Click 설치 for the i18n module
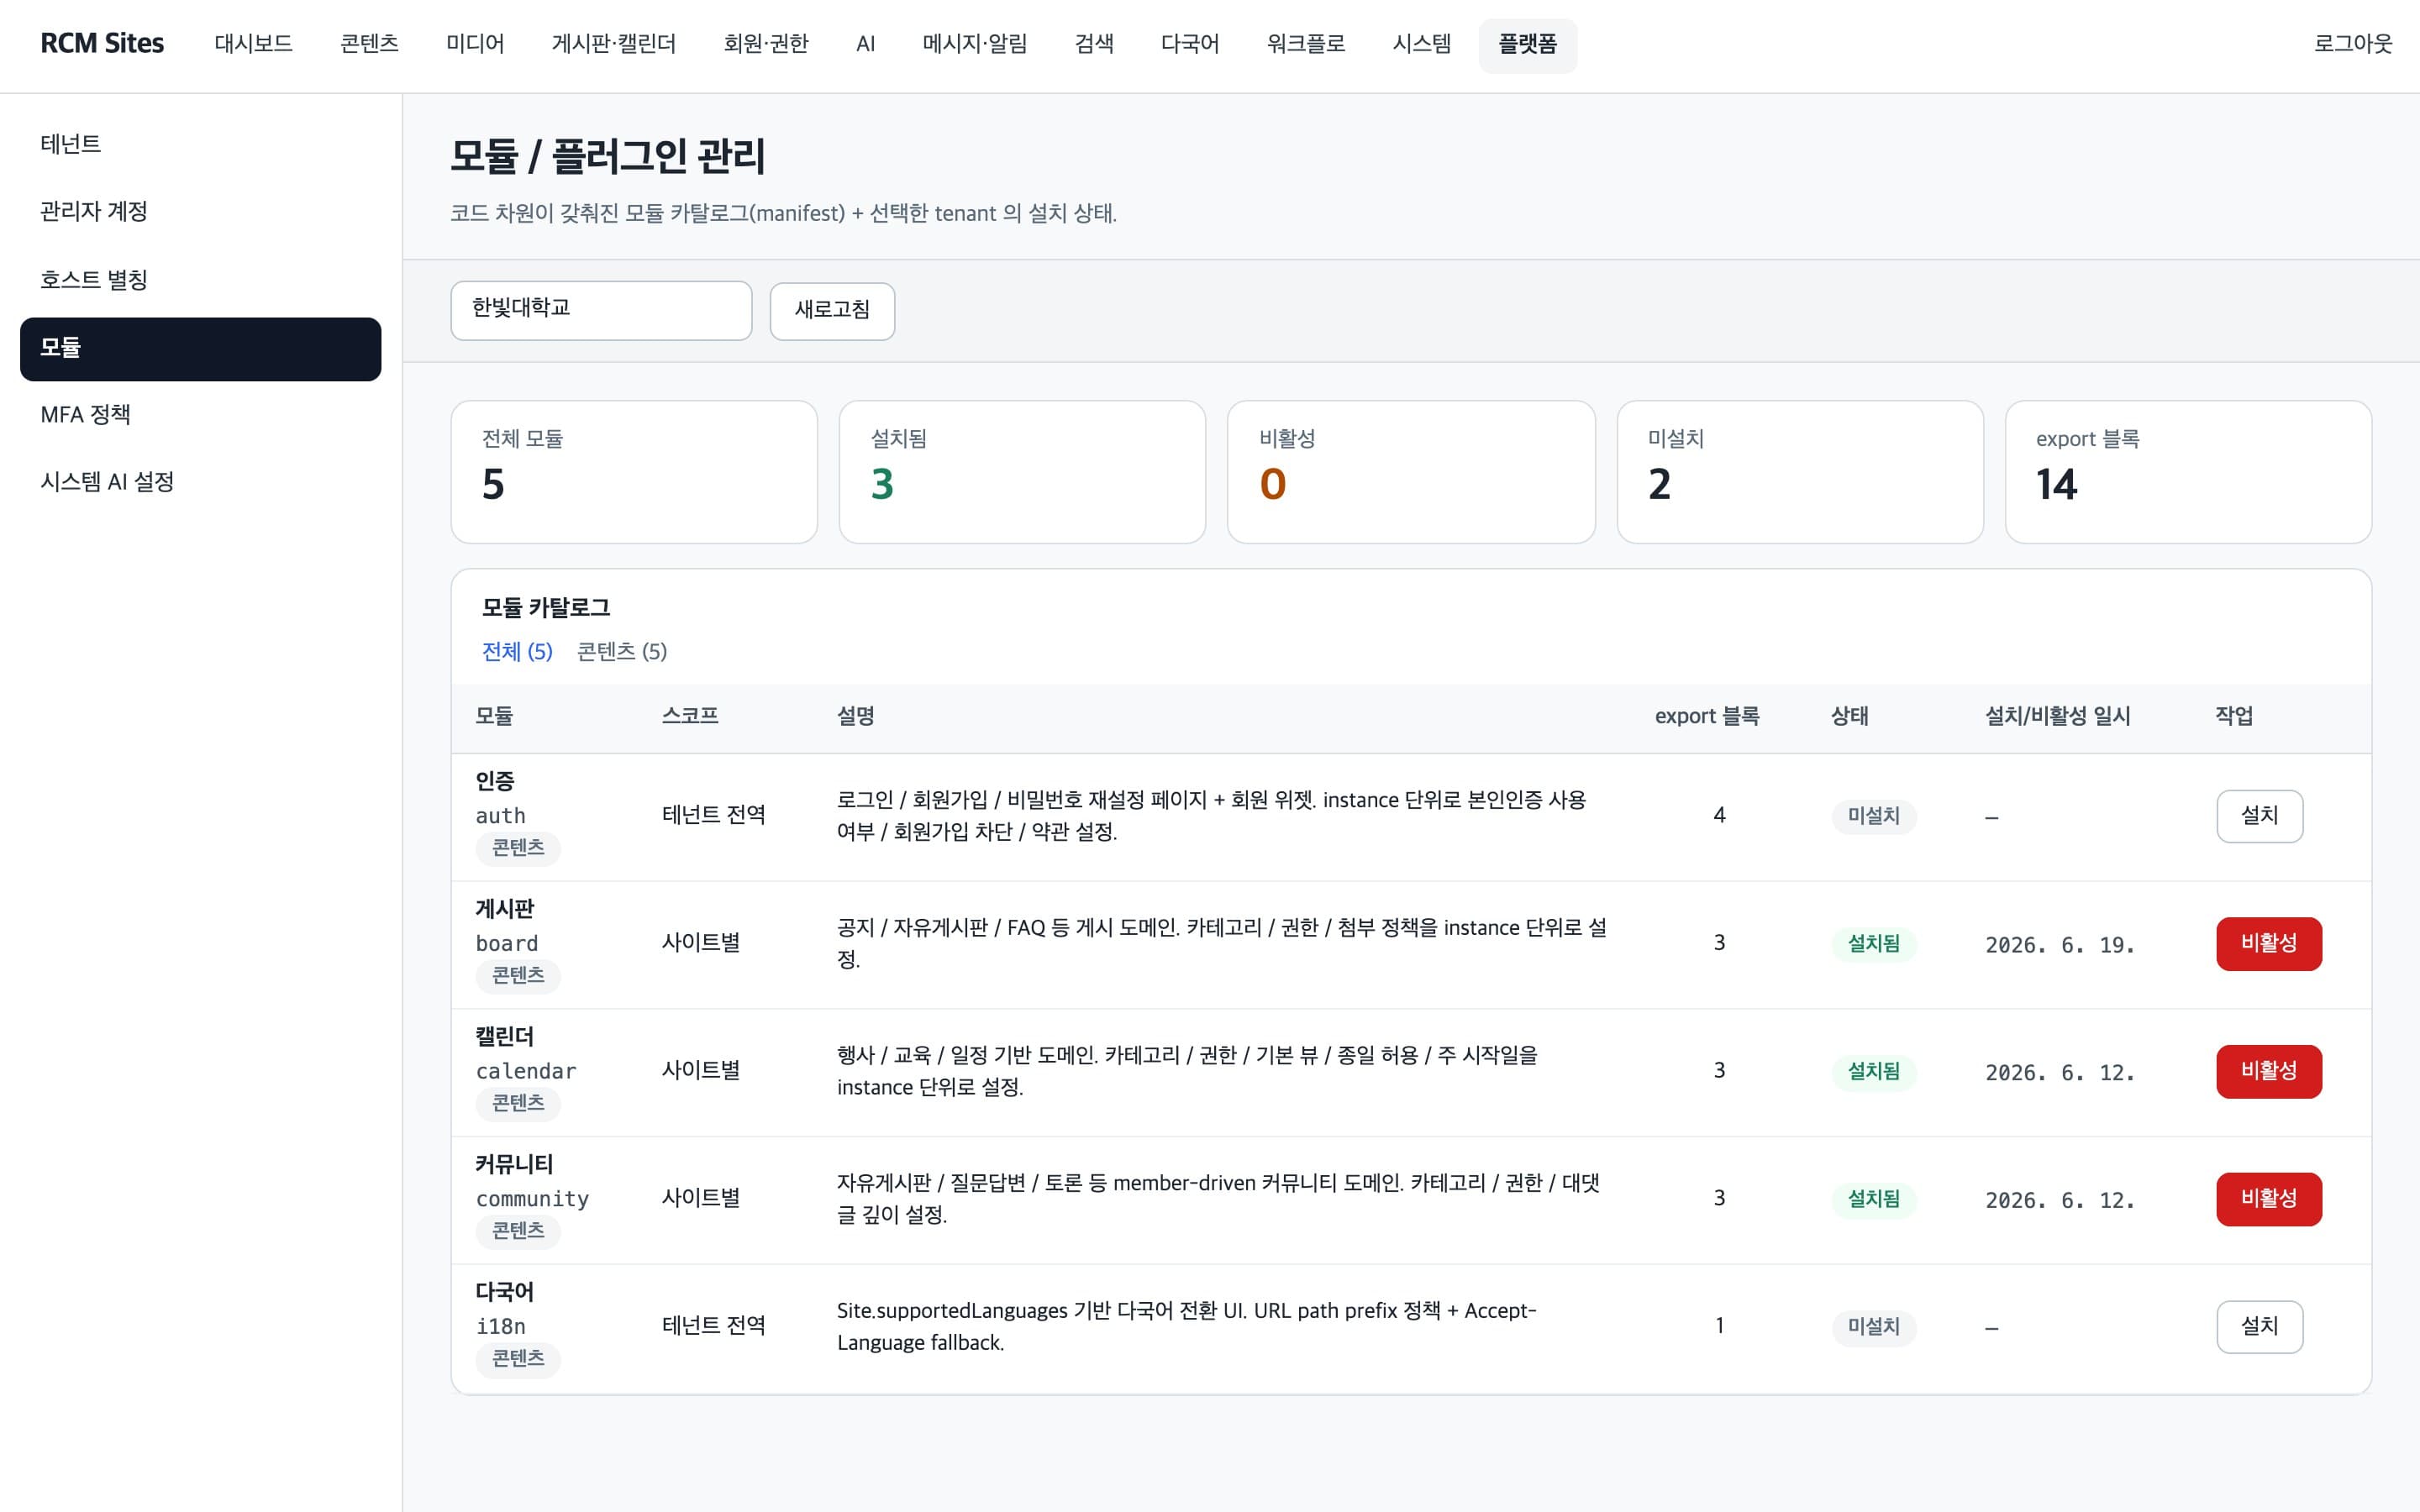The width and height of the screenshot is (2420, 1512). coord(2259,1327)
